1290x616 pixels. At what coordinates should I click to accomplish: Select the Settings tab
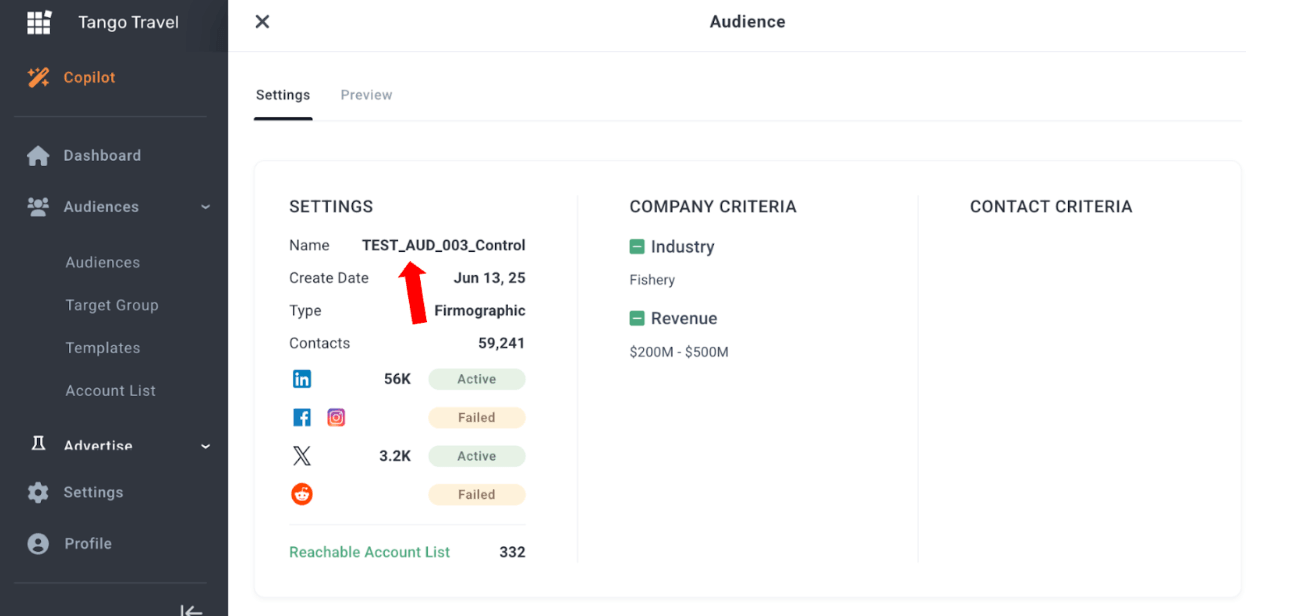click(x=283, y=94)
